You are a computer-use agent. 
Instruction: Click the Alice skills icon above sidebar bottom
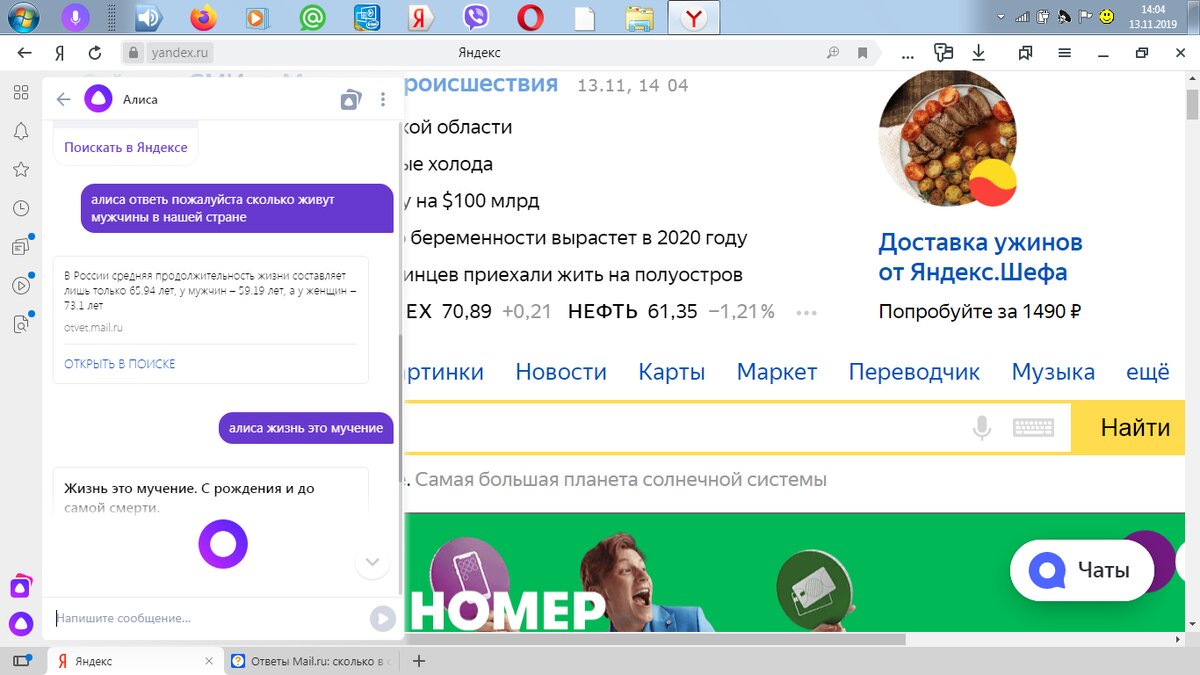[x=20, y=586]
